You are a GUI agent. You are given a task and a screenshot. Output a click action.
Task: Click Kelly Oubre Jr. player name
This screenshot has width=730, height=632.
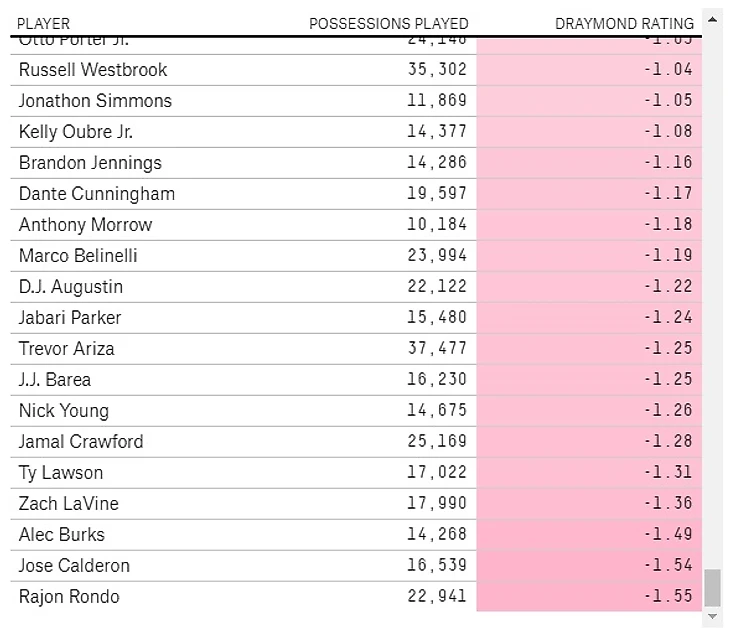[x=76, y=132]
